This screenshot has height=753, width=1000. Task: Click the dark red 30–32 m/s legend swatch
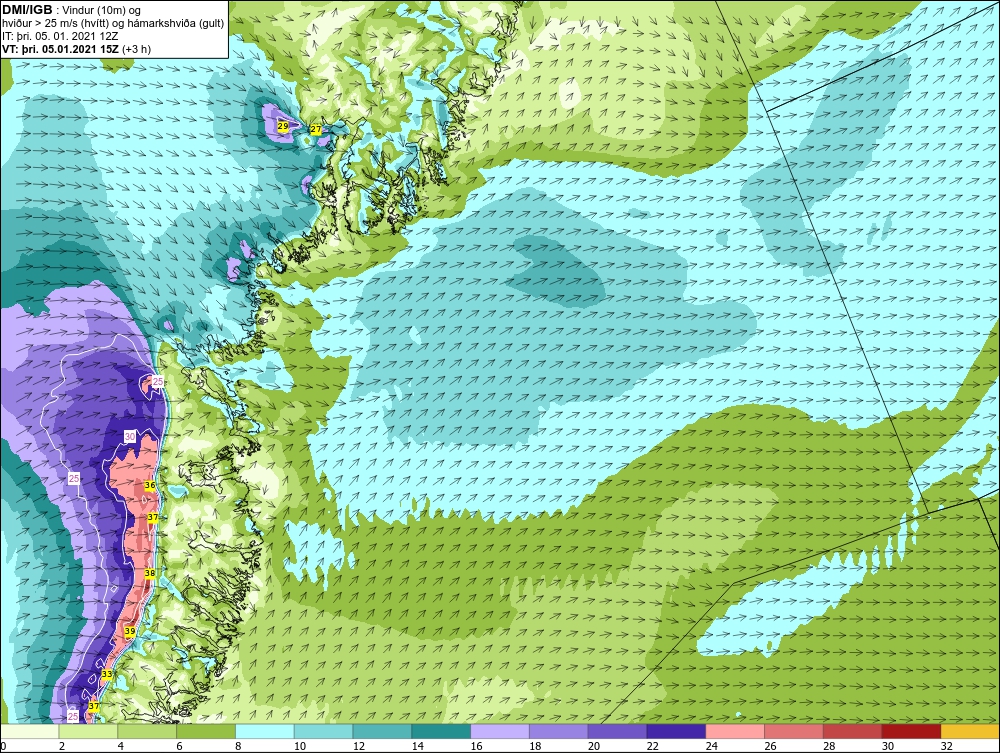(x=911, y=731)
